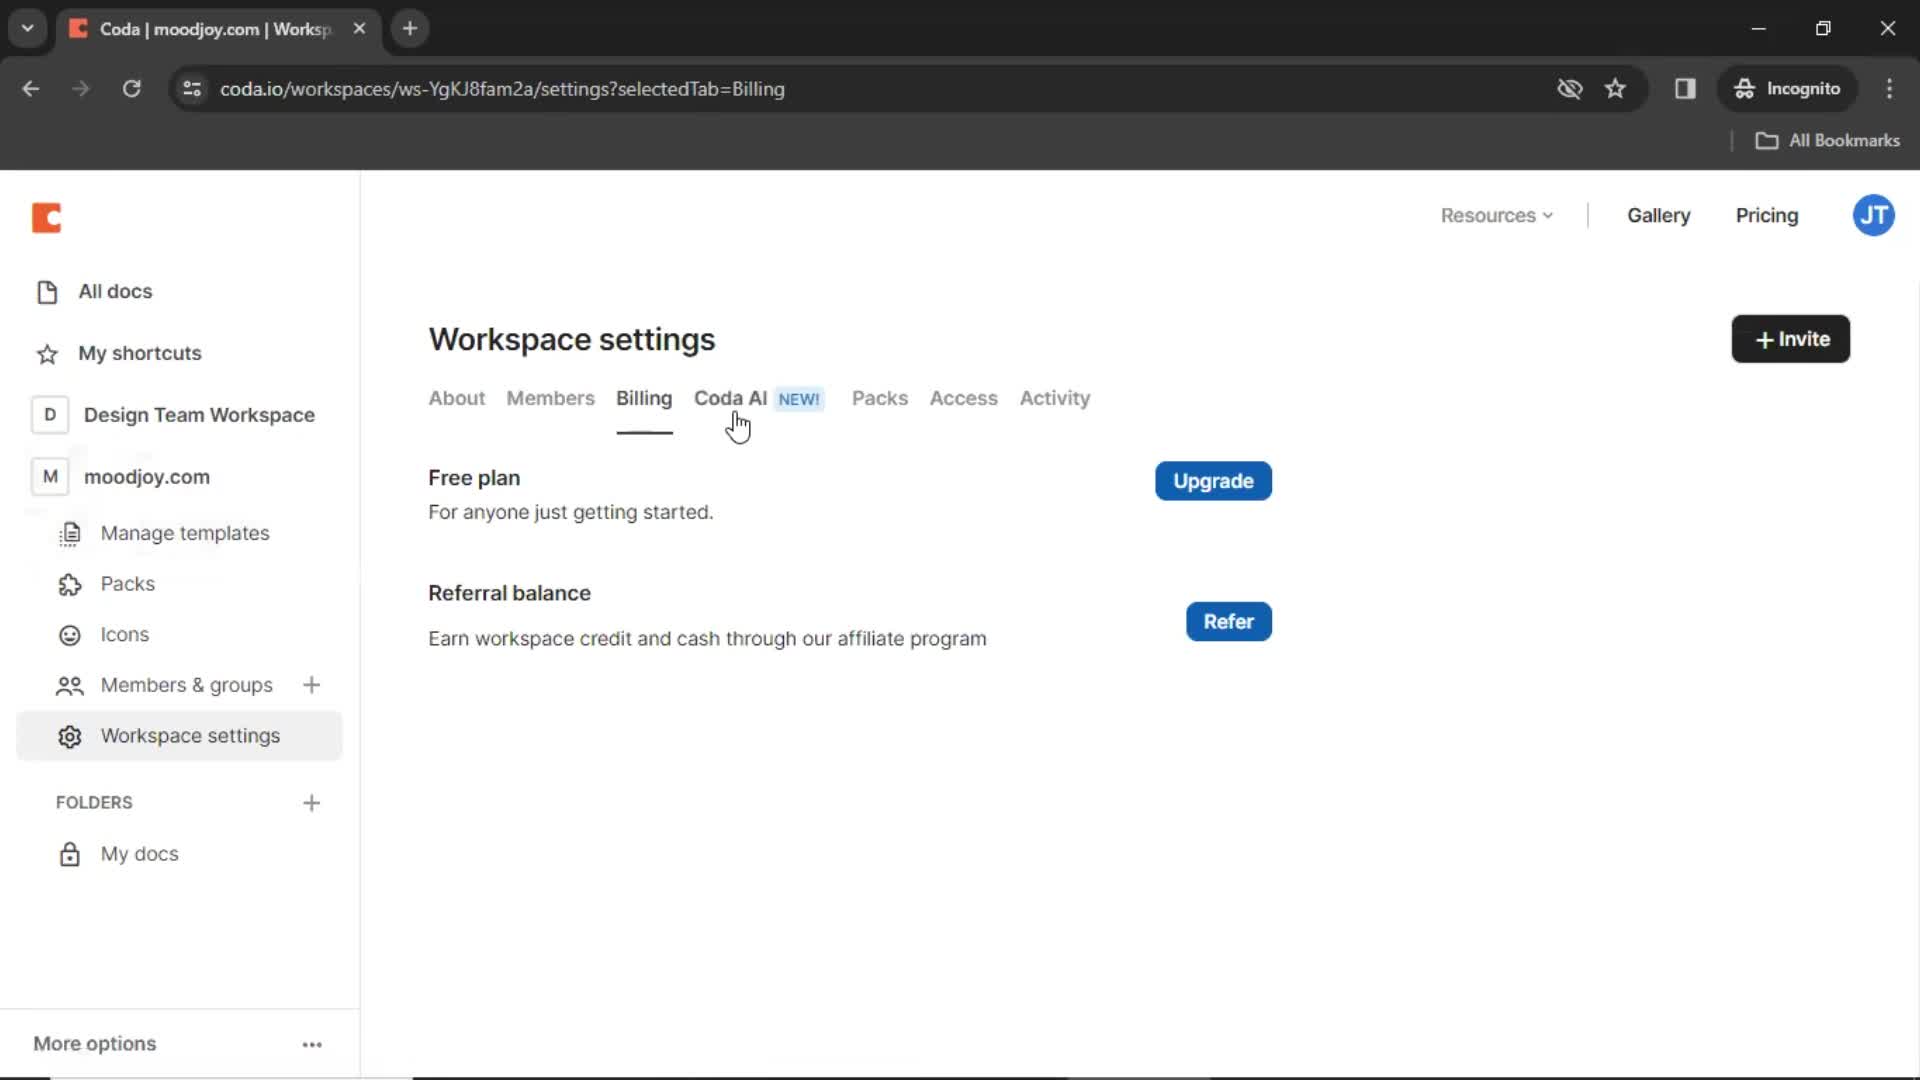Viewport: 1920px width, 1080px height.
Task: Click the Upgrade button
Action: point(1213,481)
